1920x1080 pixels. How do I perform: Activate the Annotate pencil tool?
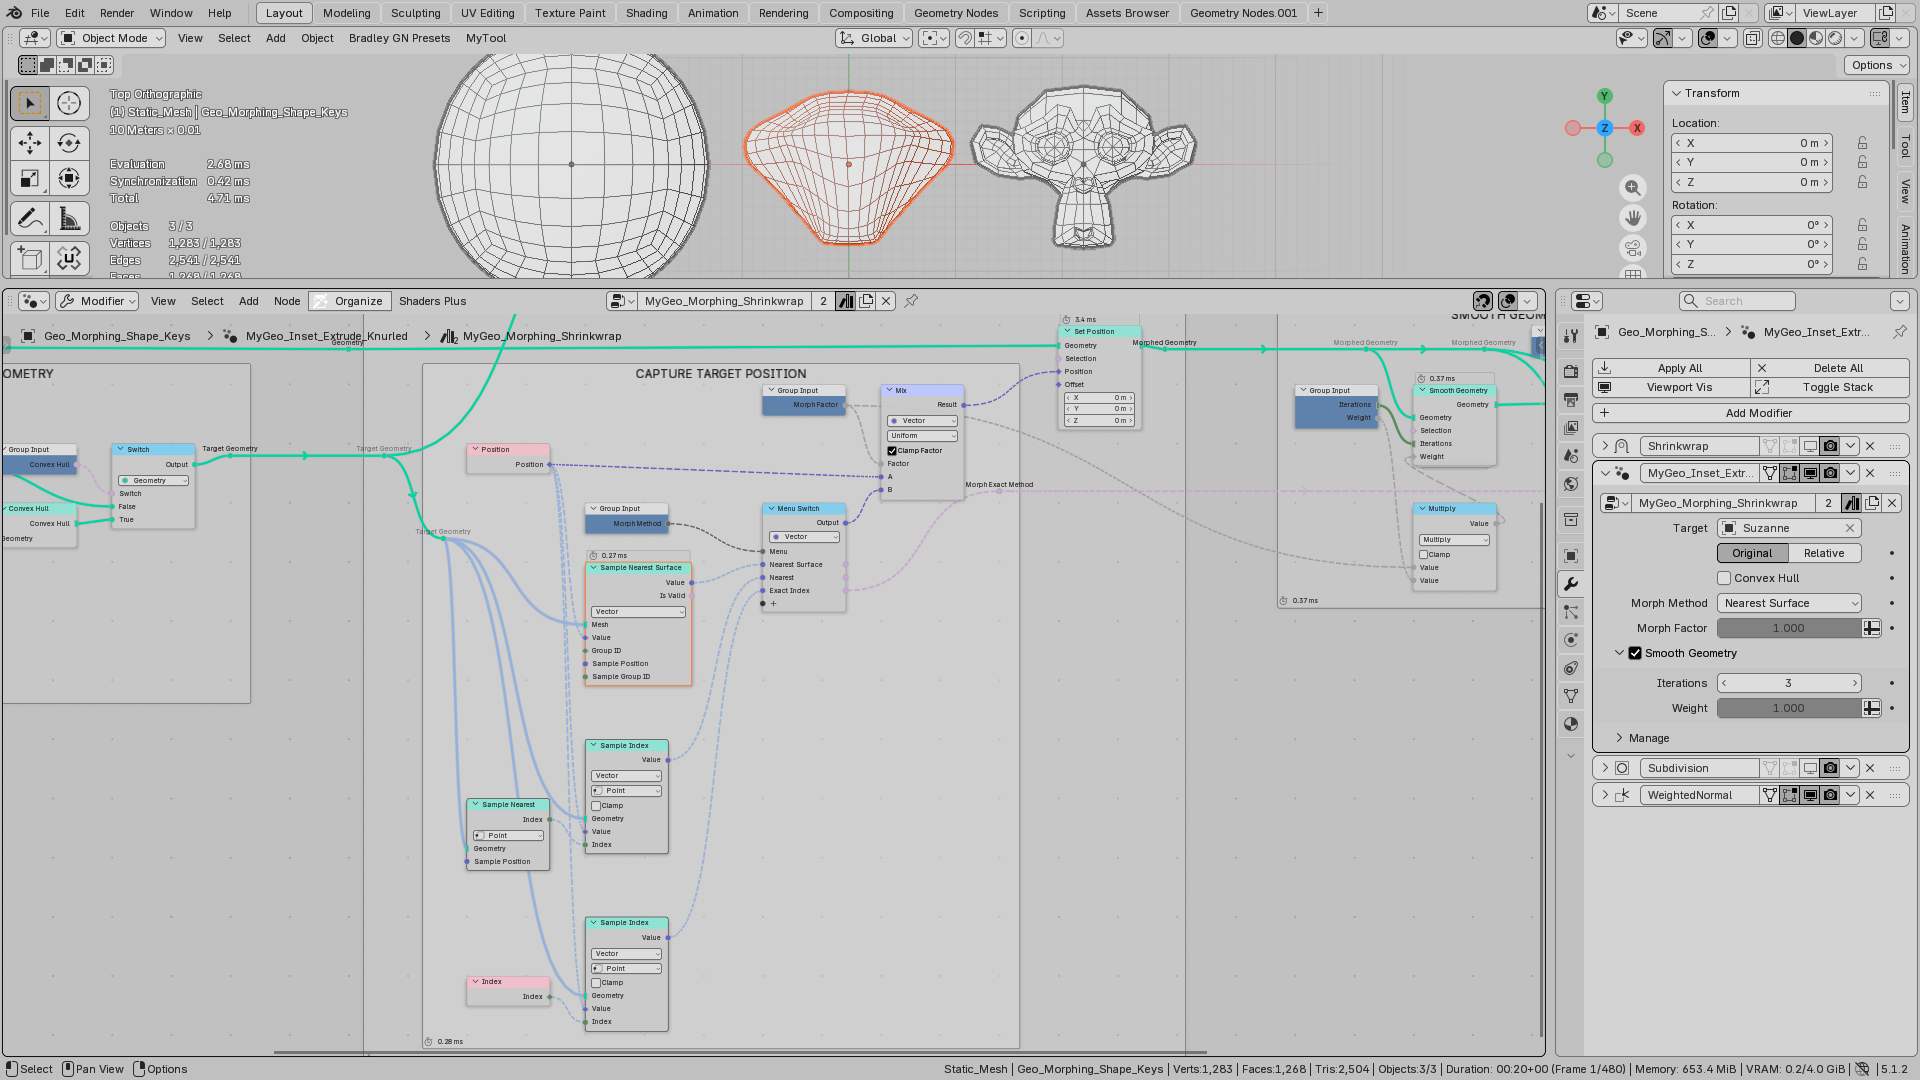(x=30, y=219)
